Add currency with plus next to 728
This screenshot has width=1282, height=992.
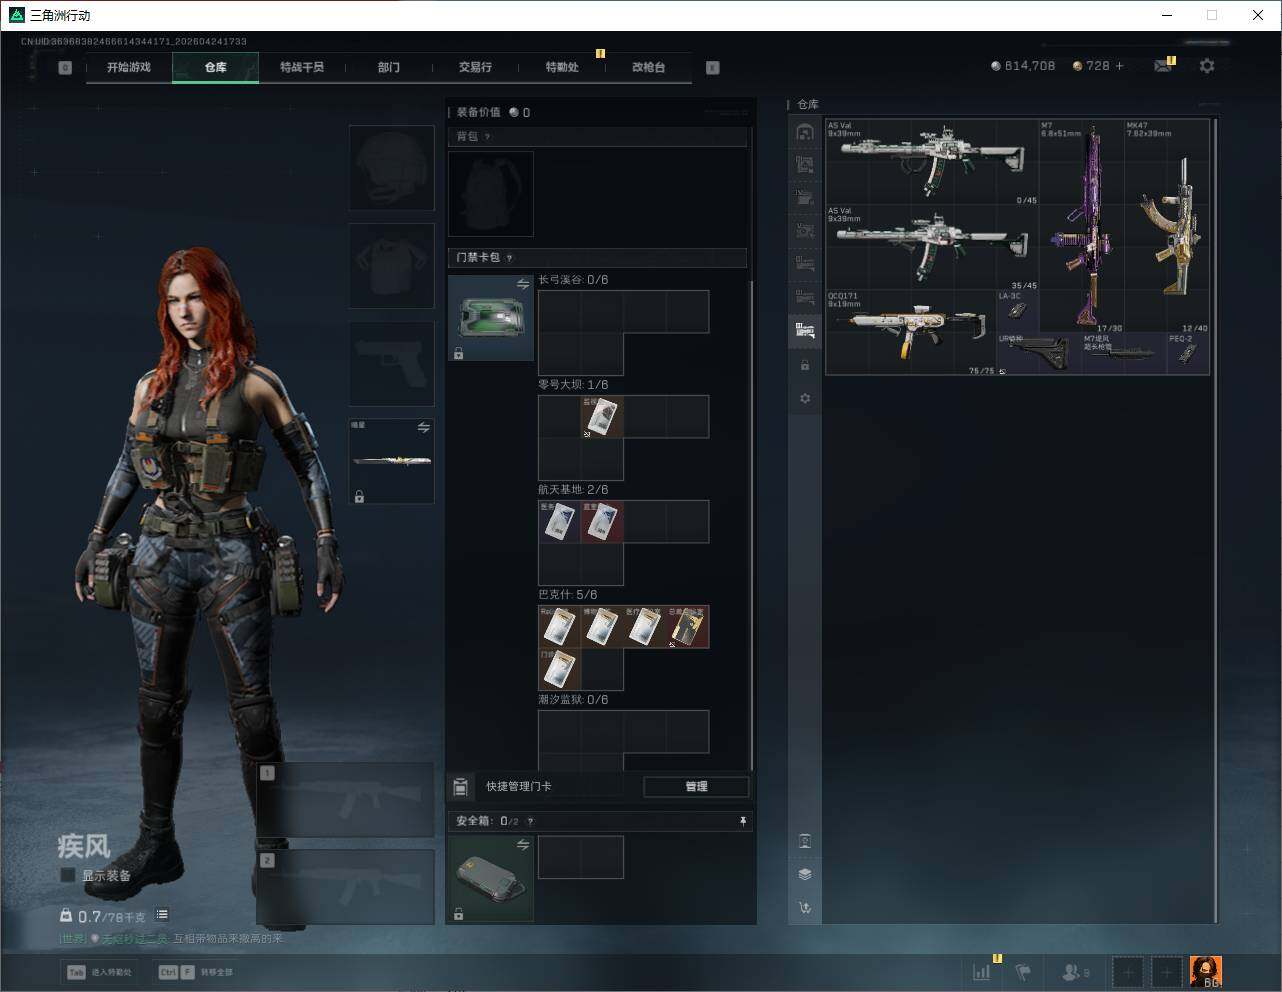[x=1119, y=66]
